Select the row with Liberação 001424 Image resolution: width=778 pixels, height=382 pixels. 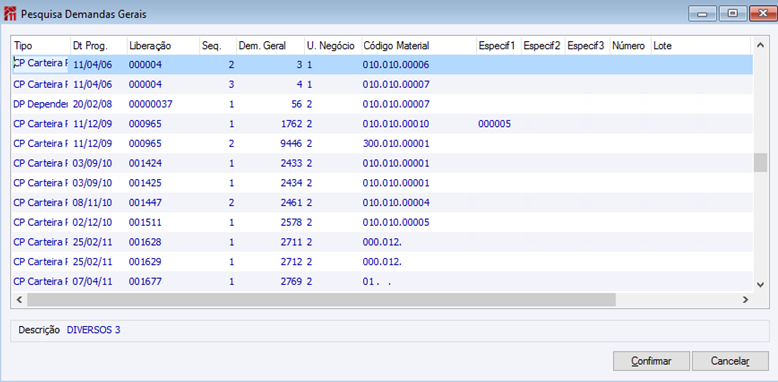click(x=383, y=163)
